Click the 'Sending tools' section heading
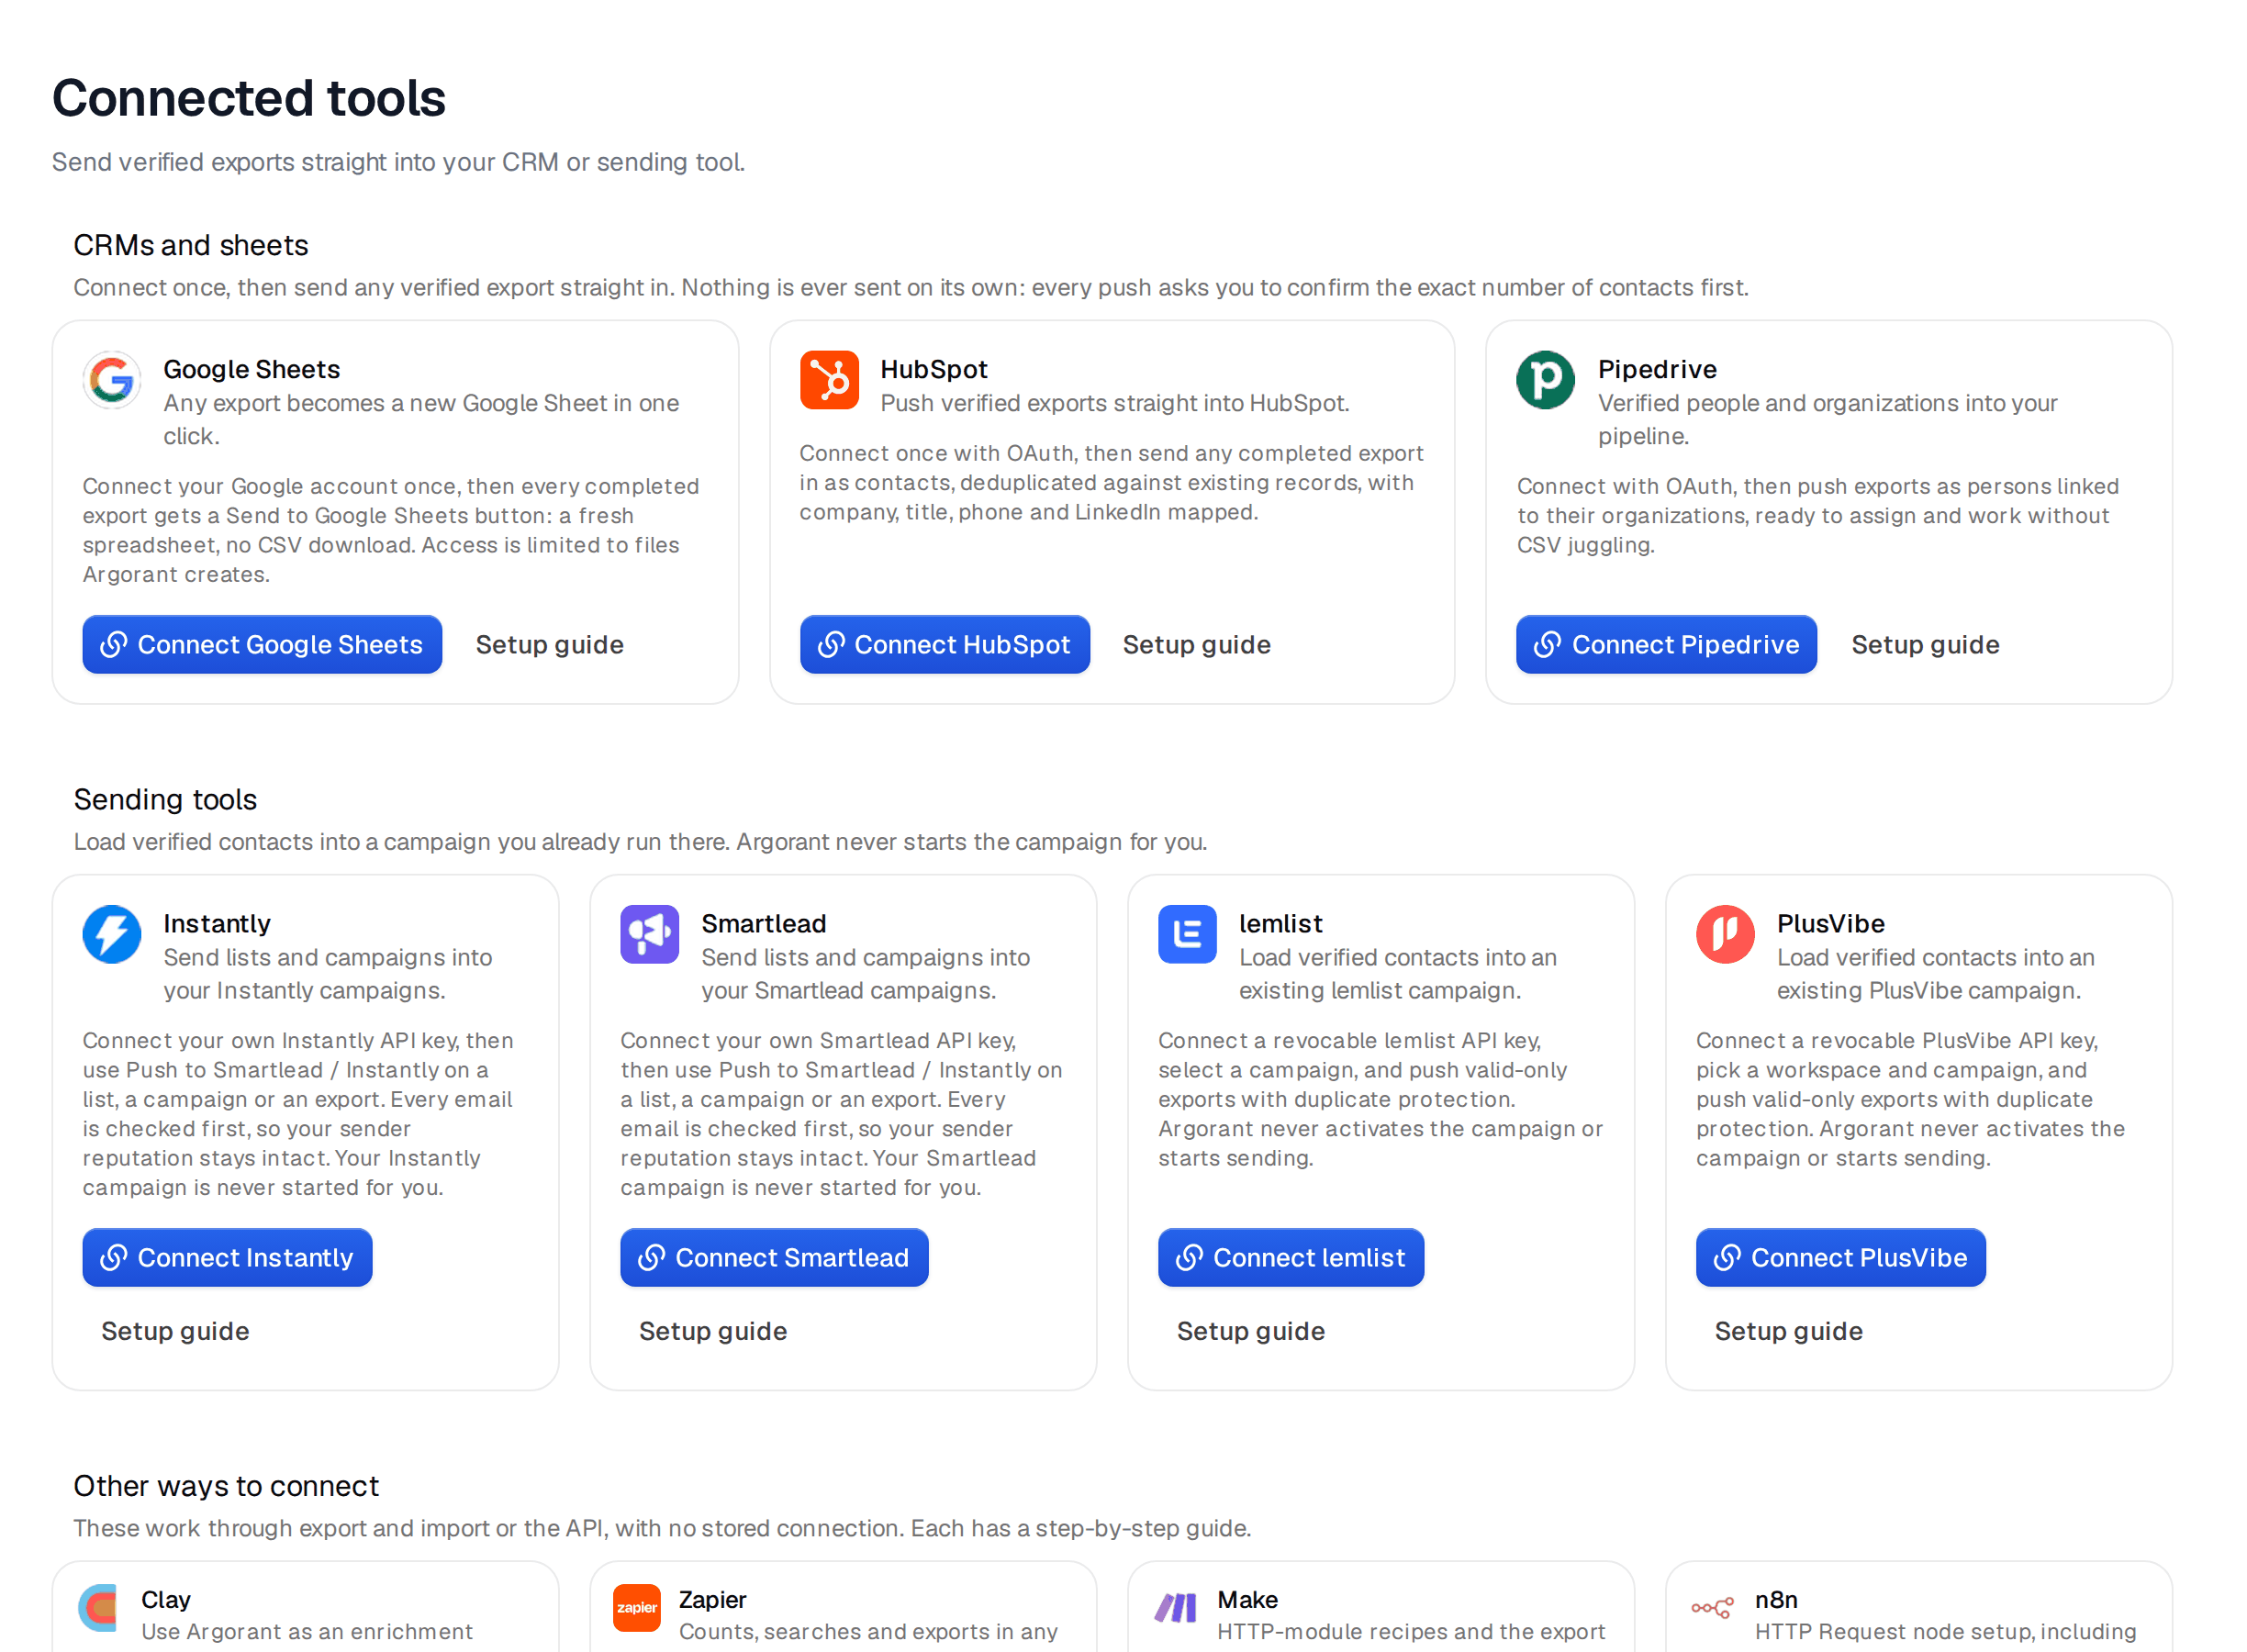2247x1652 pixels. point(166,799)
